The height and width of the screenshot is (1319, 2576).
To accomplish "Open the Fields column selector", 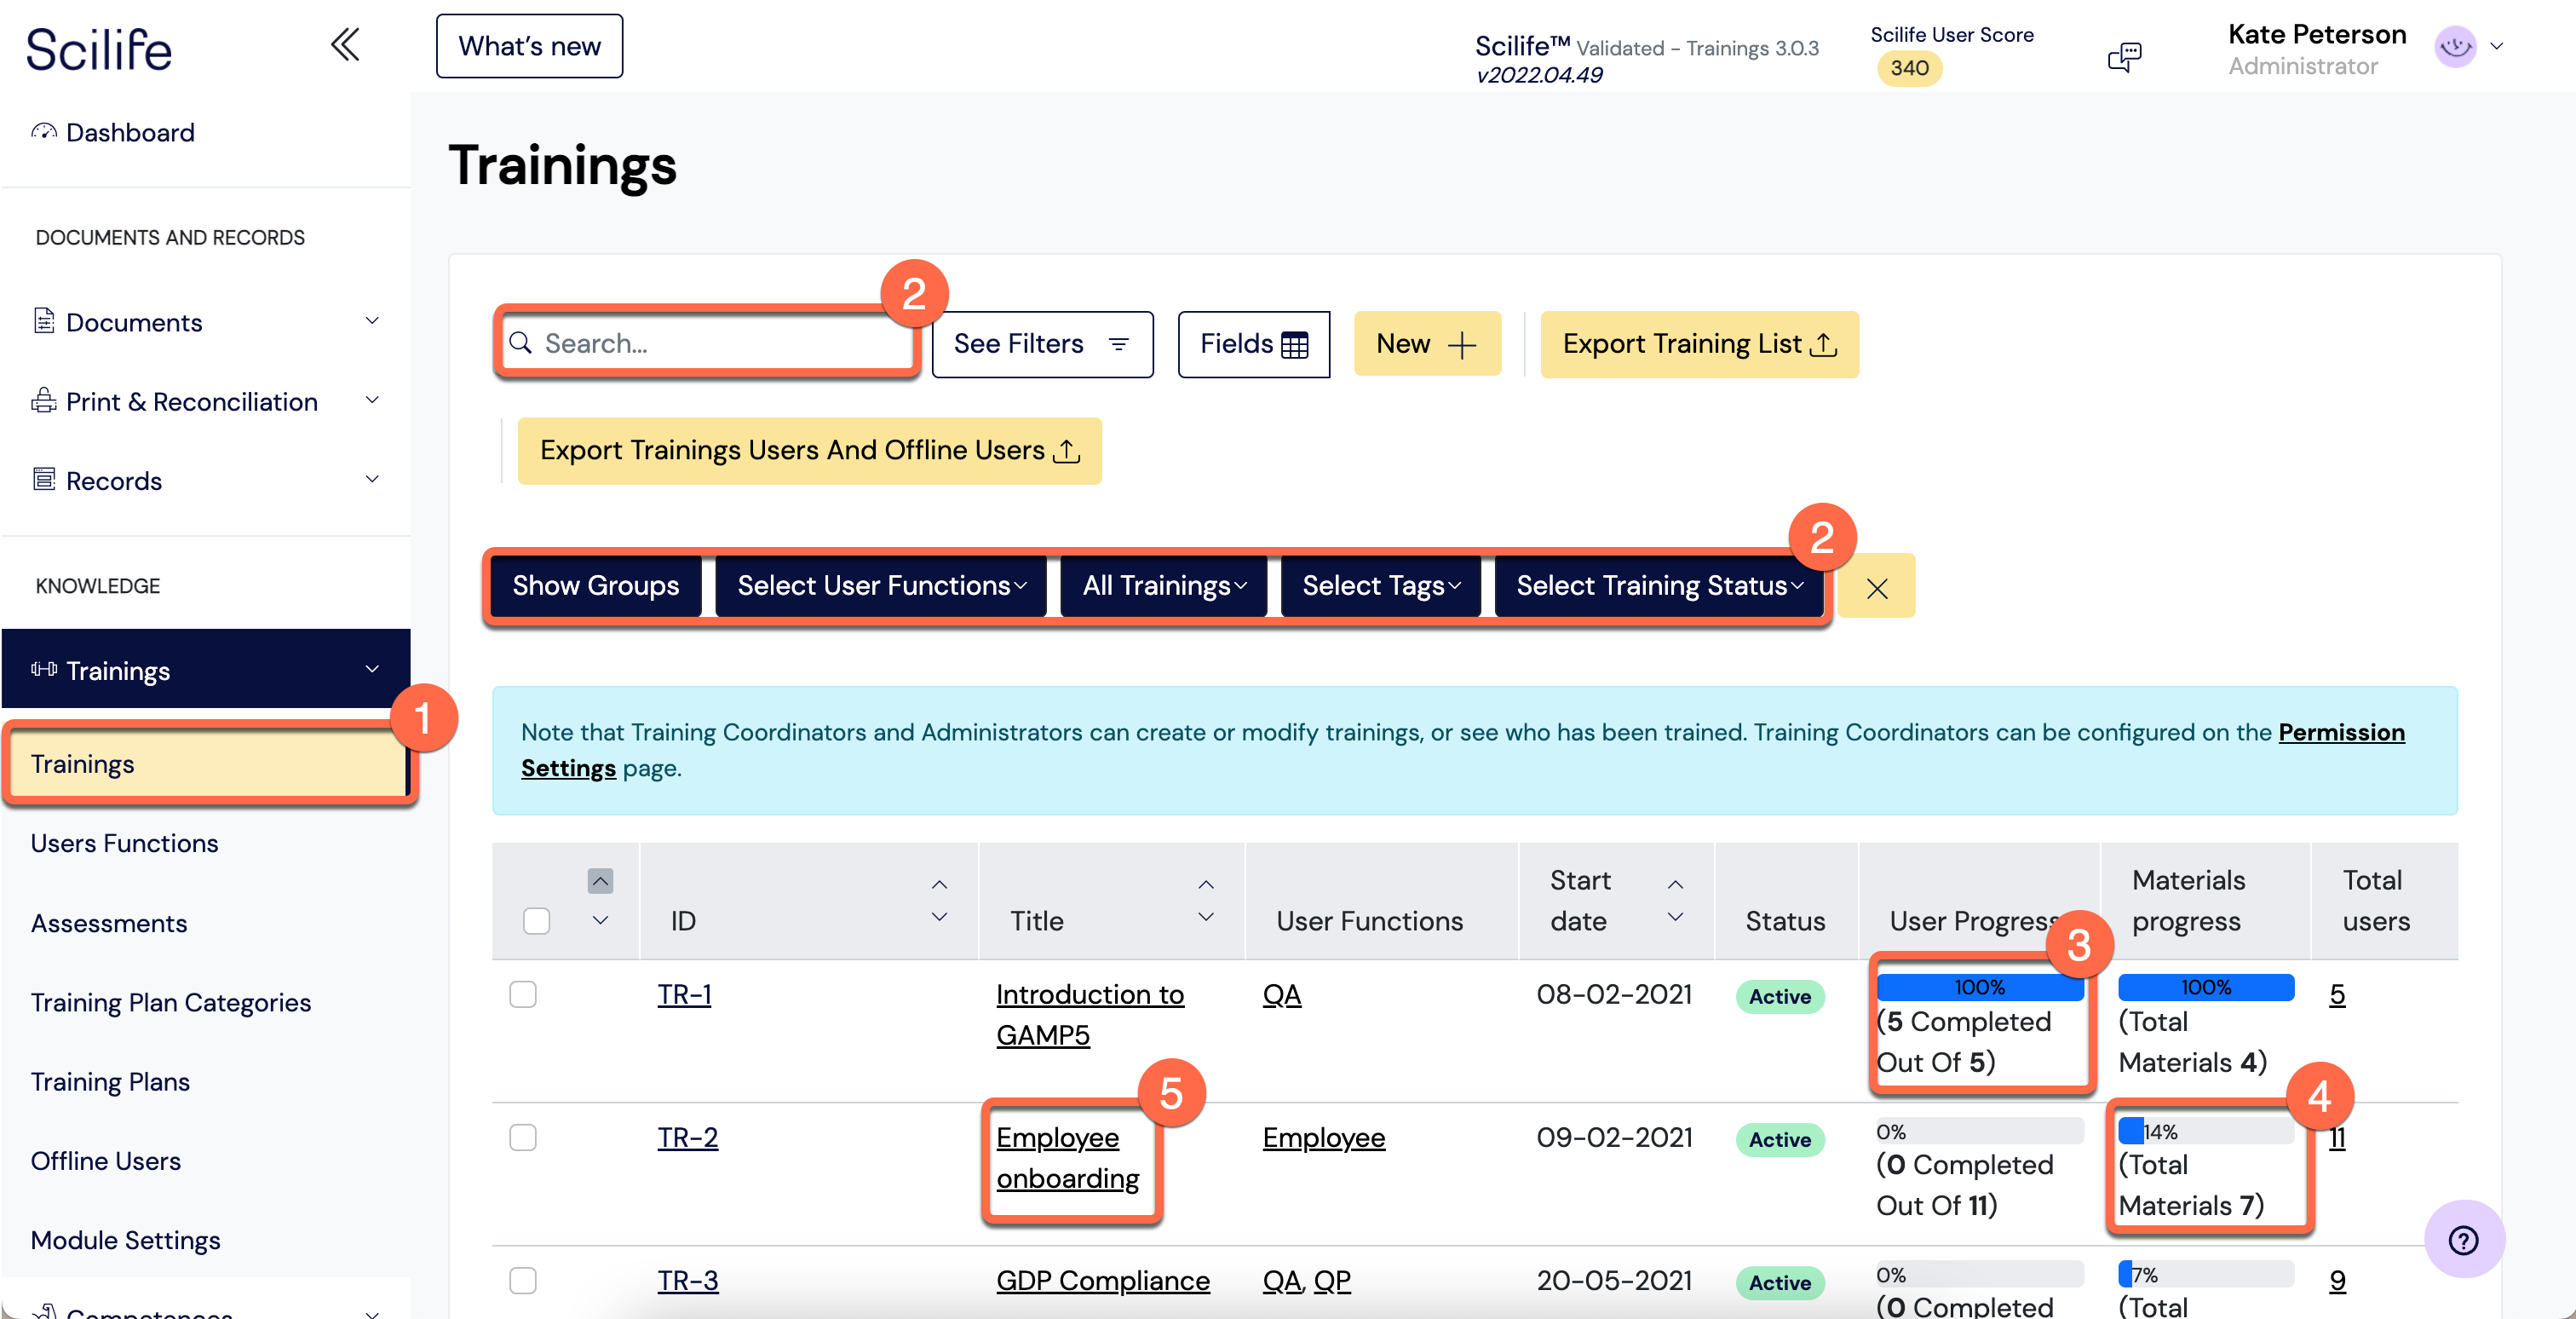I will tap(1253, 344).
